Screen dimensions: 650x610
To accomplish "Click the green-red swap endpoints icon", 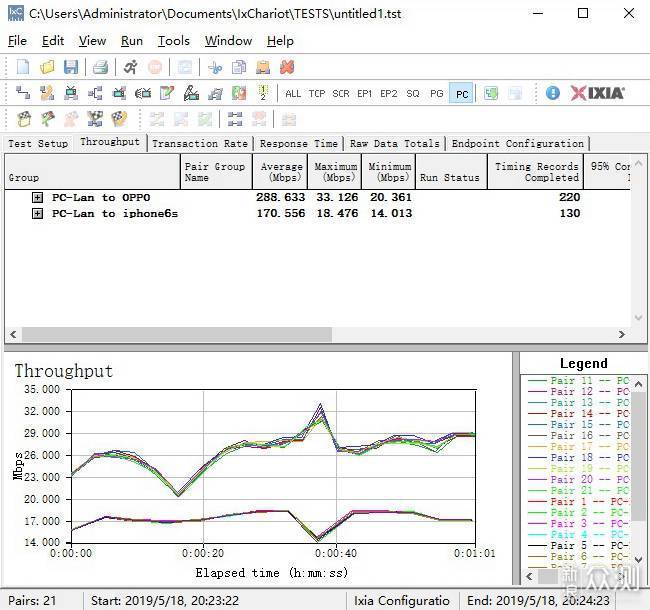I will [239, 93].
